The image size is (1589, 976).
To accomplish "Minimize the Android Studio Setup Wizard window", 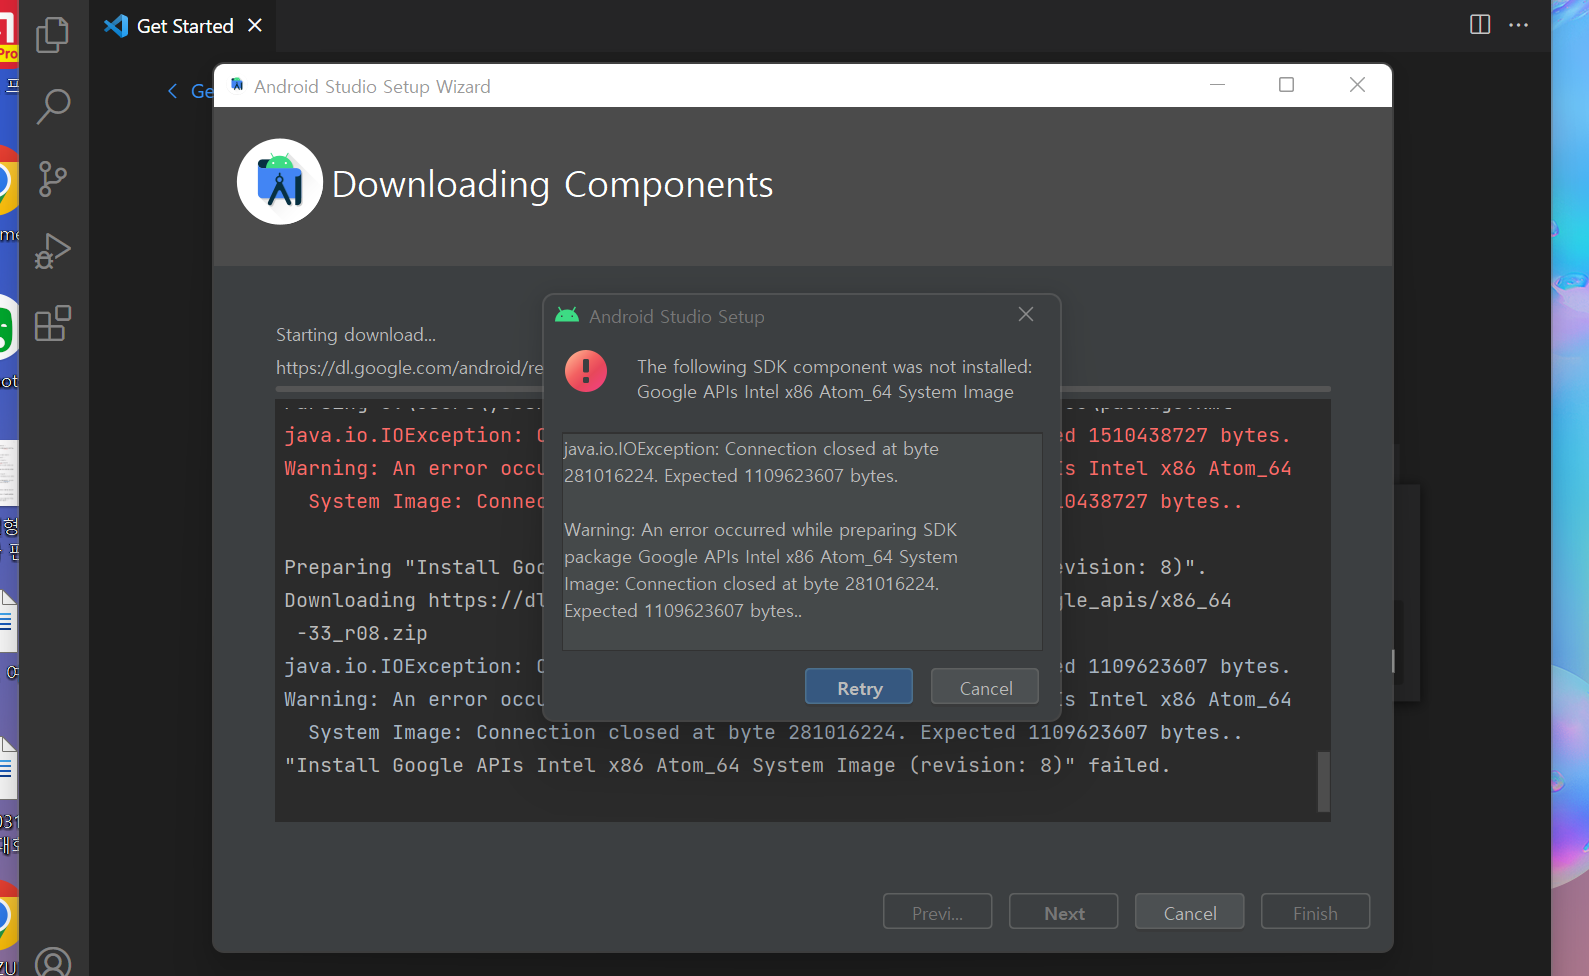I will coord(1217,85).
